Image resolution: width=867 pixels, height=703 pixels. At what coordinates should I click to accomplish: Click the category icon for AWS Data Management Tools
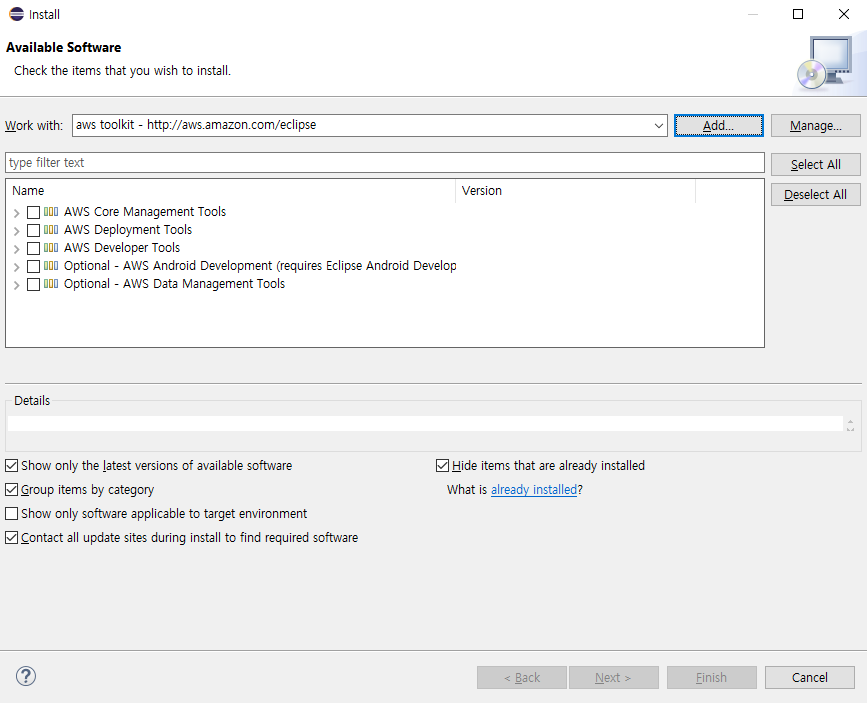coord(51,283)
